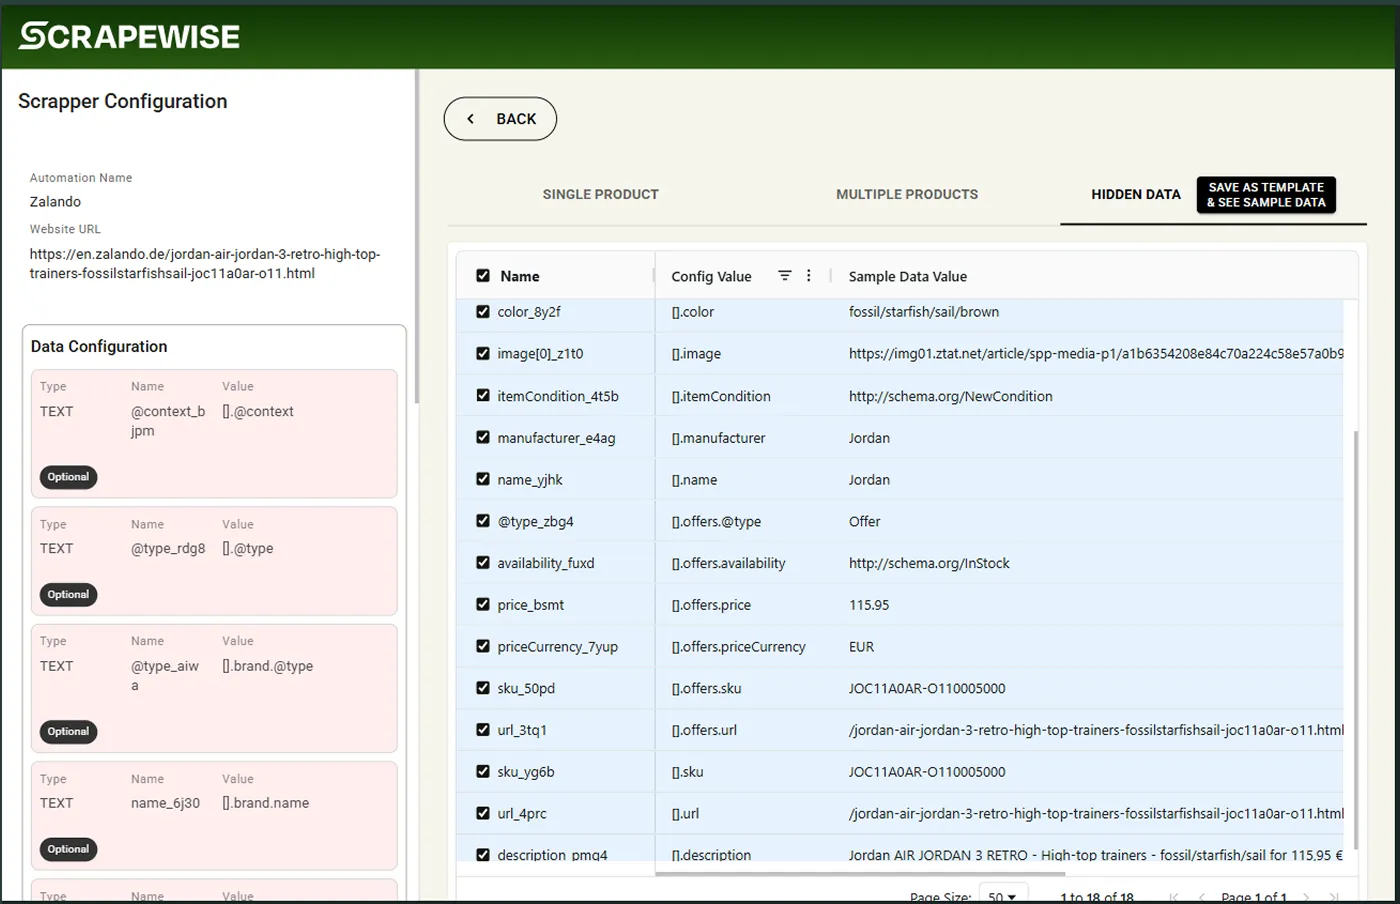Uncheck the color_8y2f row checkbox
1400x904 pixels.
coord(483,312)
